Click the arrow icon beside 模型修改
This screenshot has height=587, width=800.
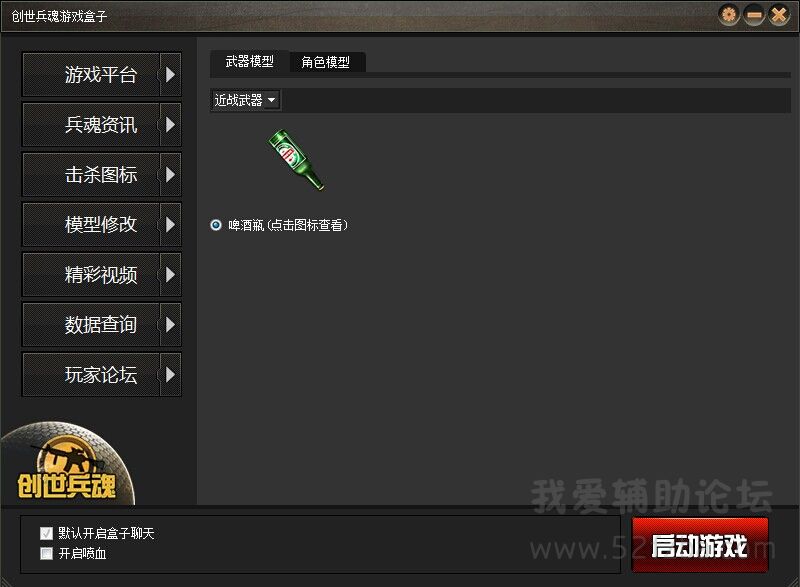point(170,225)
